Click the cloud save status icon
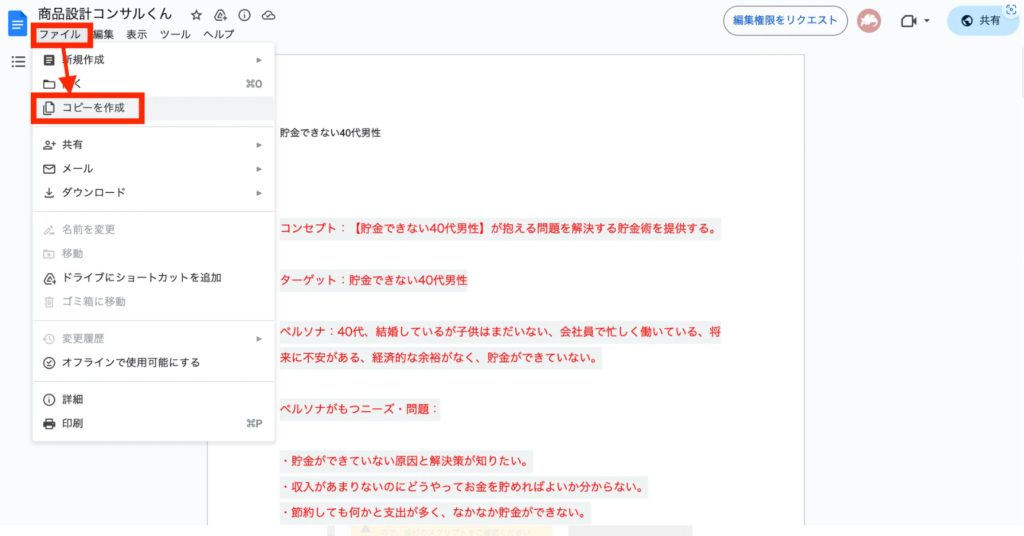The image size is (1024, 536). click(x=268, y=15)
